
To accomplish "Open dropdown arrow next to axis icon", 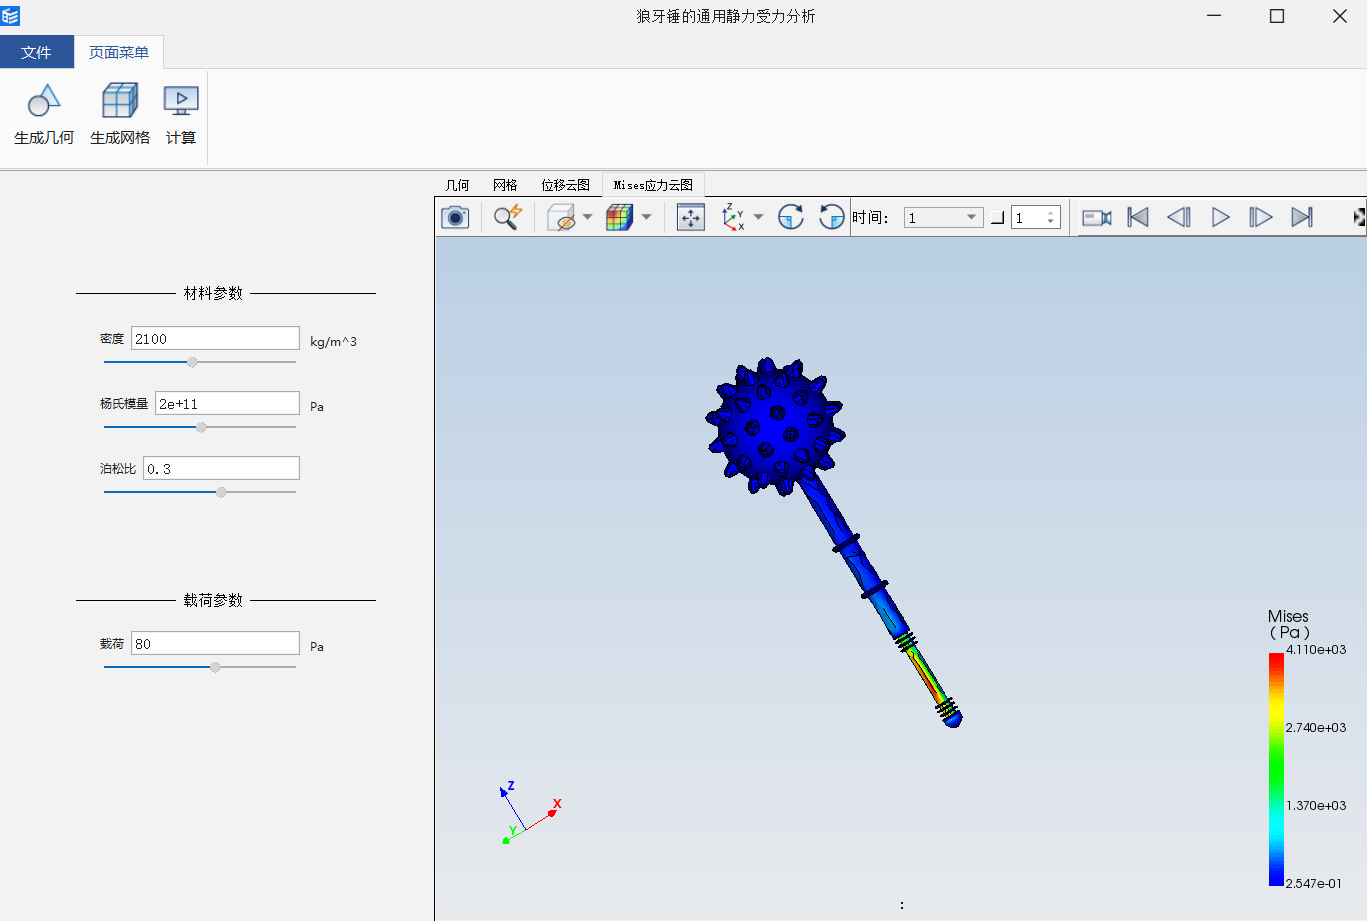I will (758, 217).
